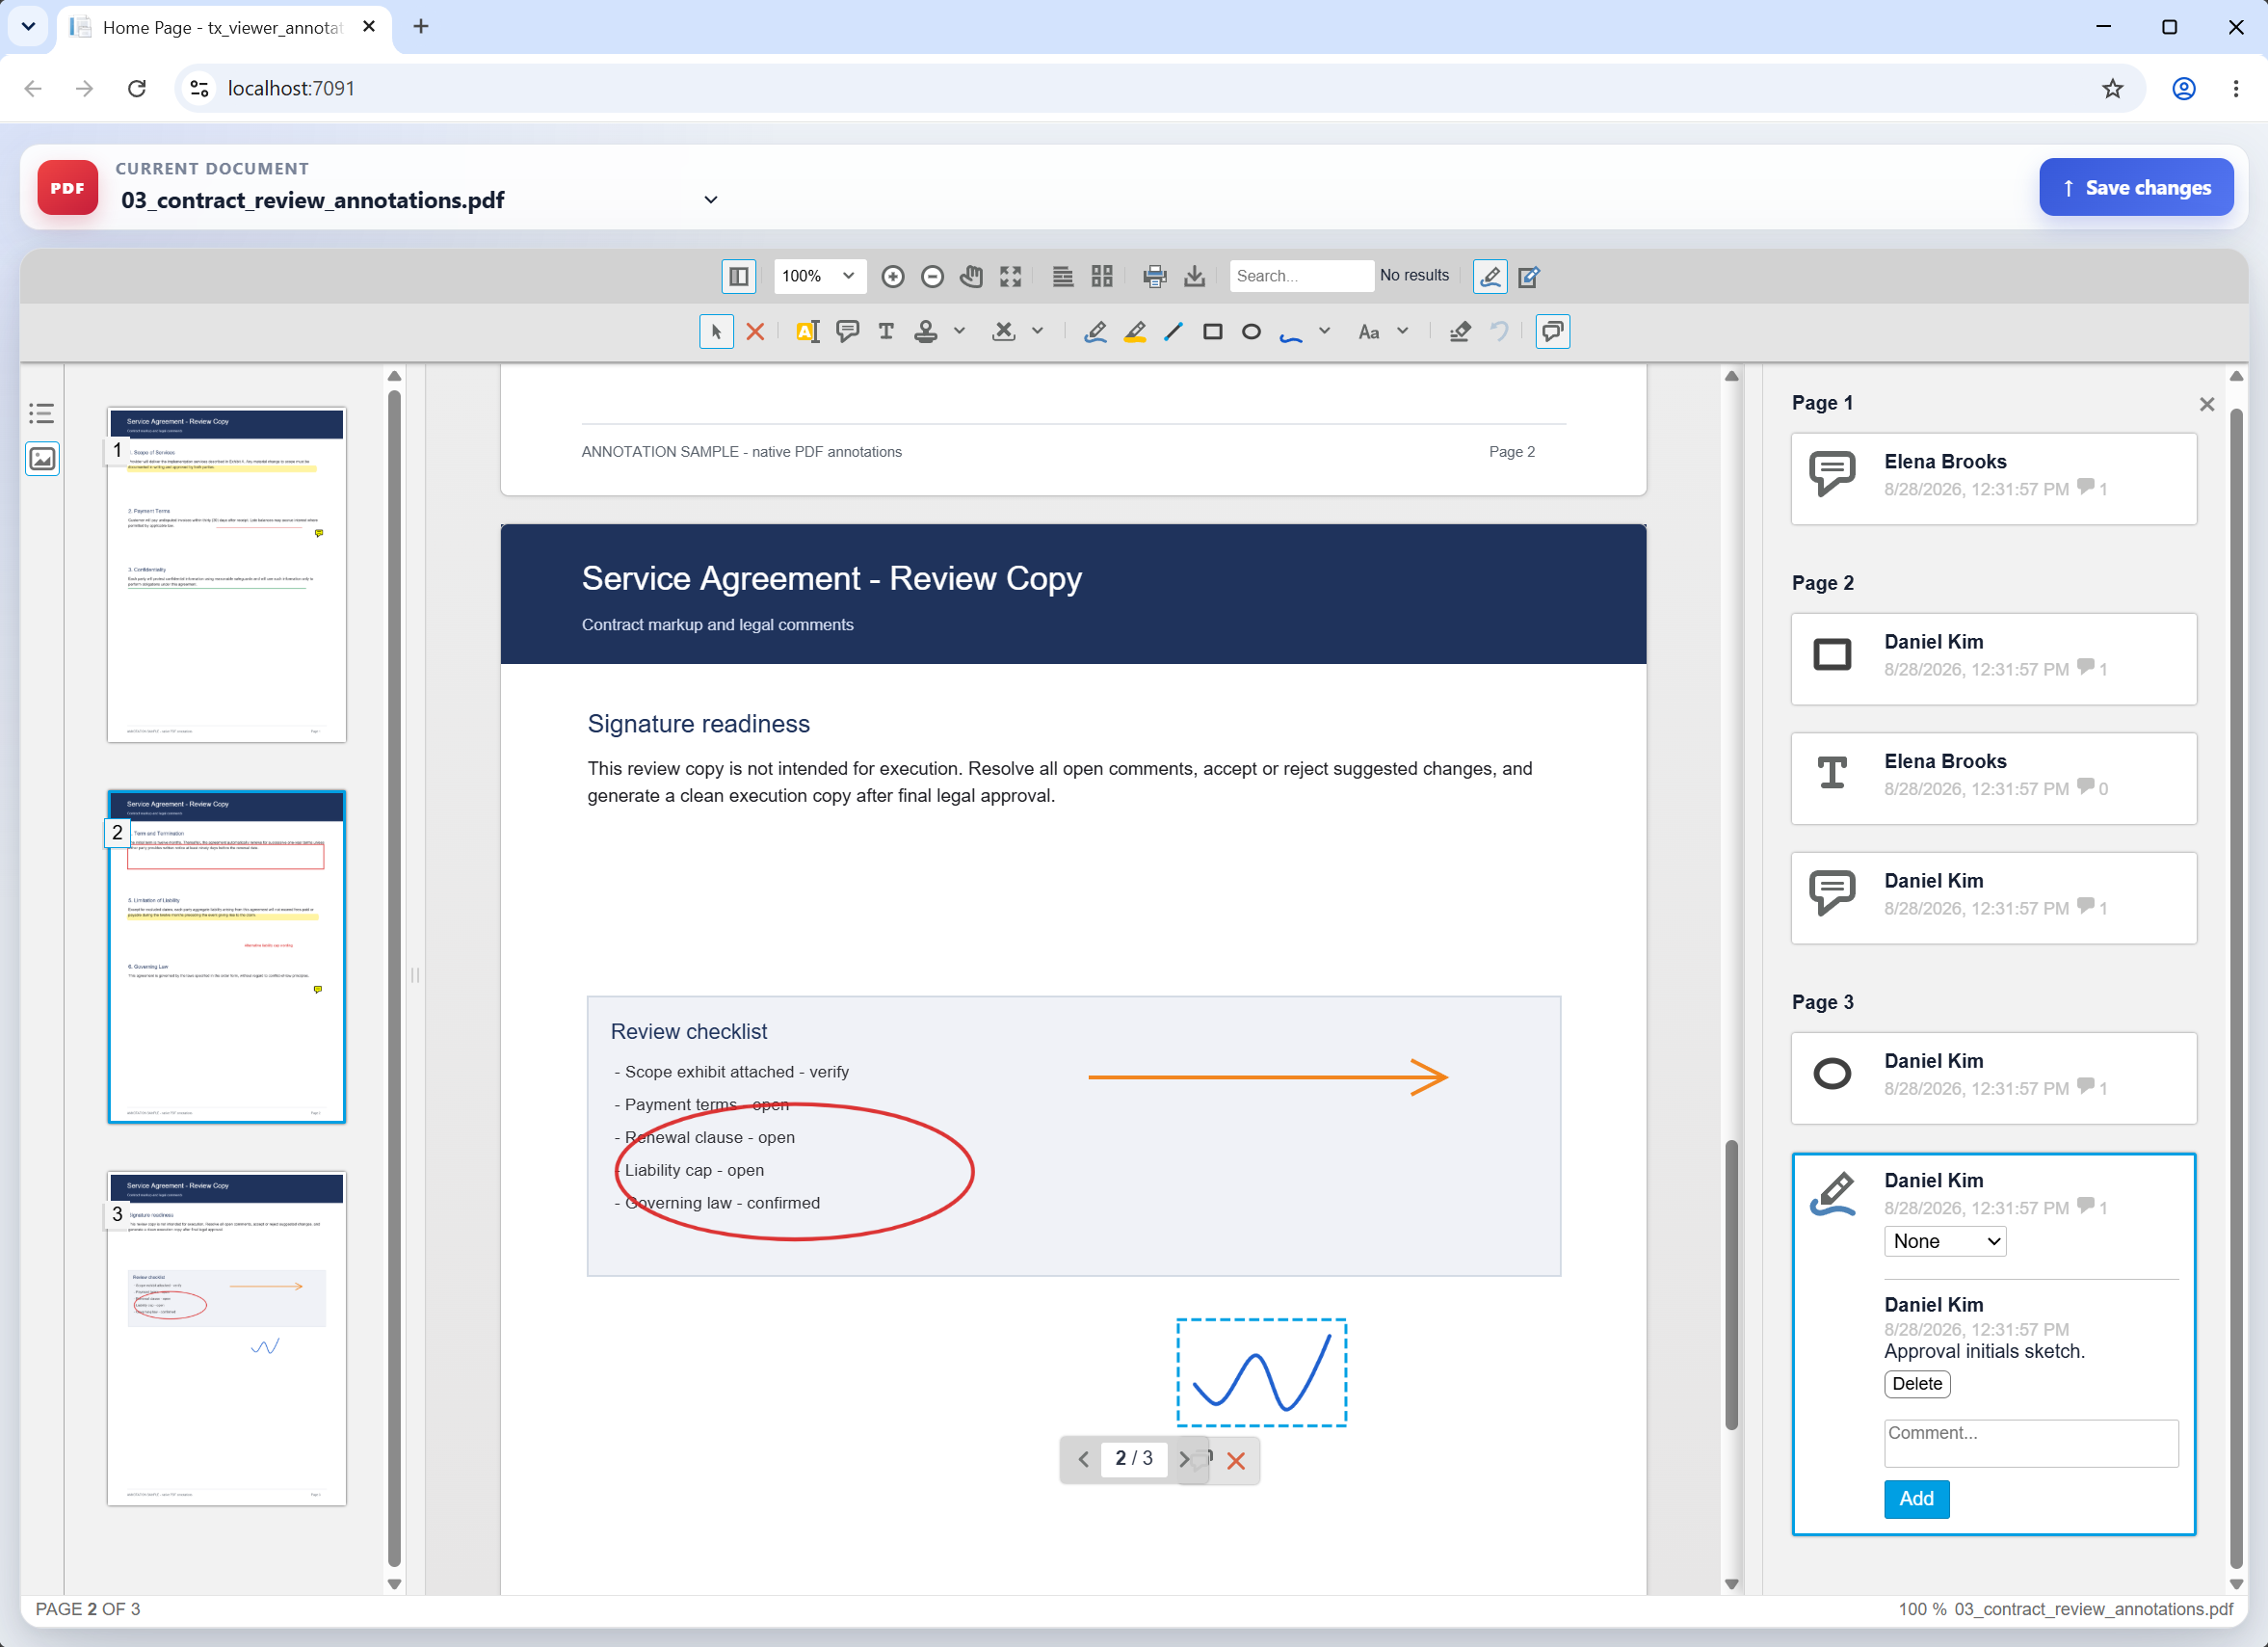Enter full screen mode via expand arrows icon

pyautogui.click(x=1010, y=276)
